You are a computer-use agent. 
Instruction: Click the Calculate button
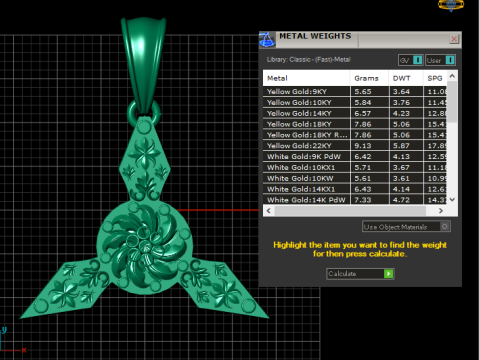click(x=360, y=274)
